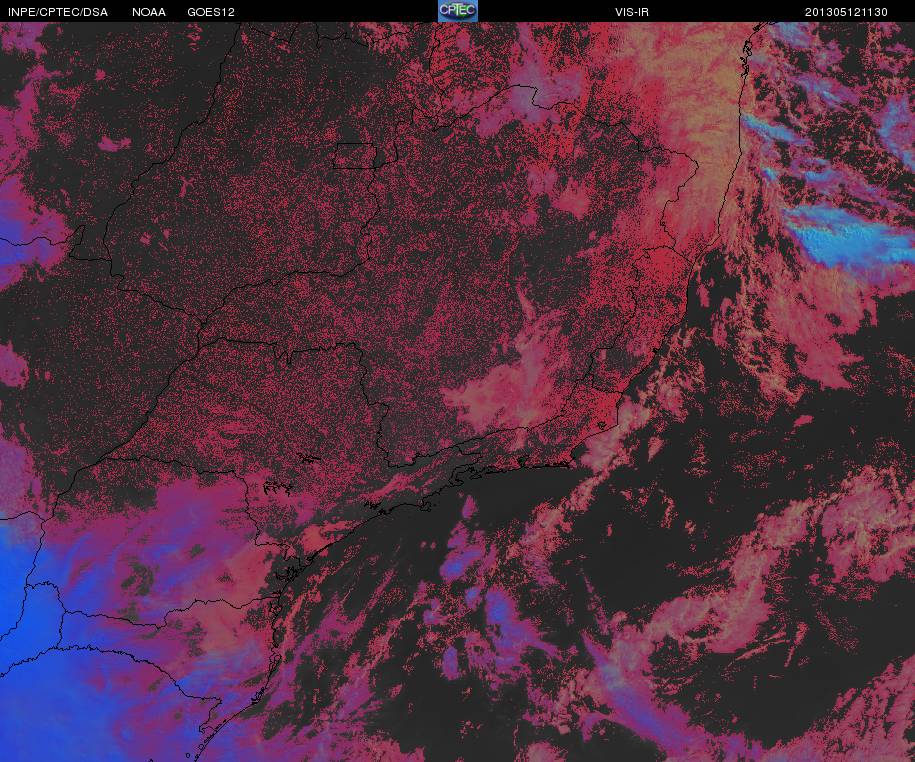Click the VIS-IR channel label
Screen dimensions: 915x762
[632, 12]
